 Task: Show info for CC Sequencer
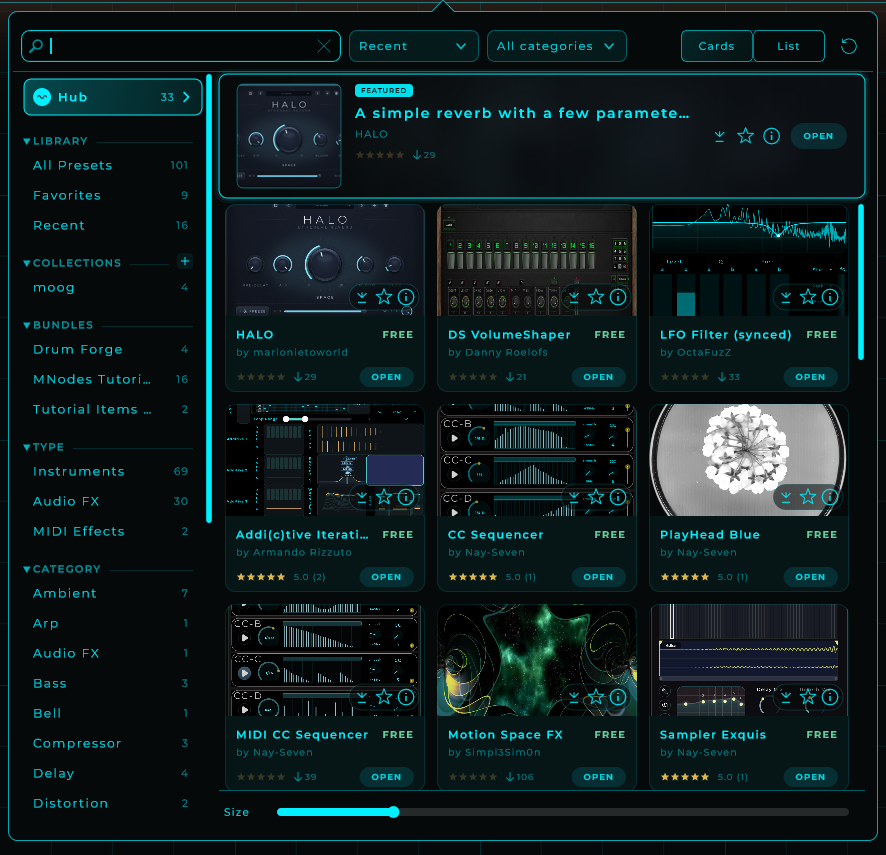(x=618, y=497)
